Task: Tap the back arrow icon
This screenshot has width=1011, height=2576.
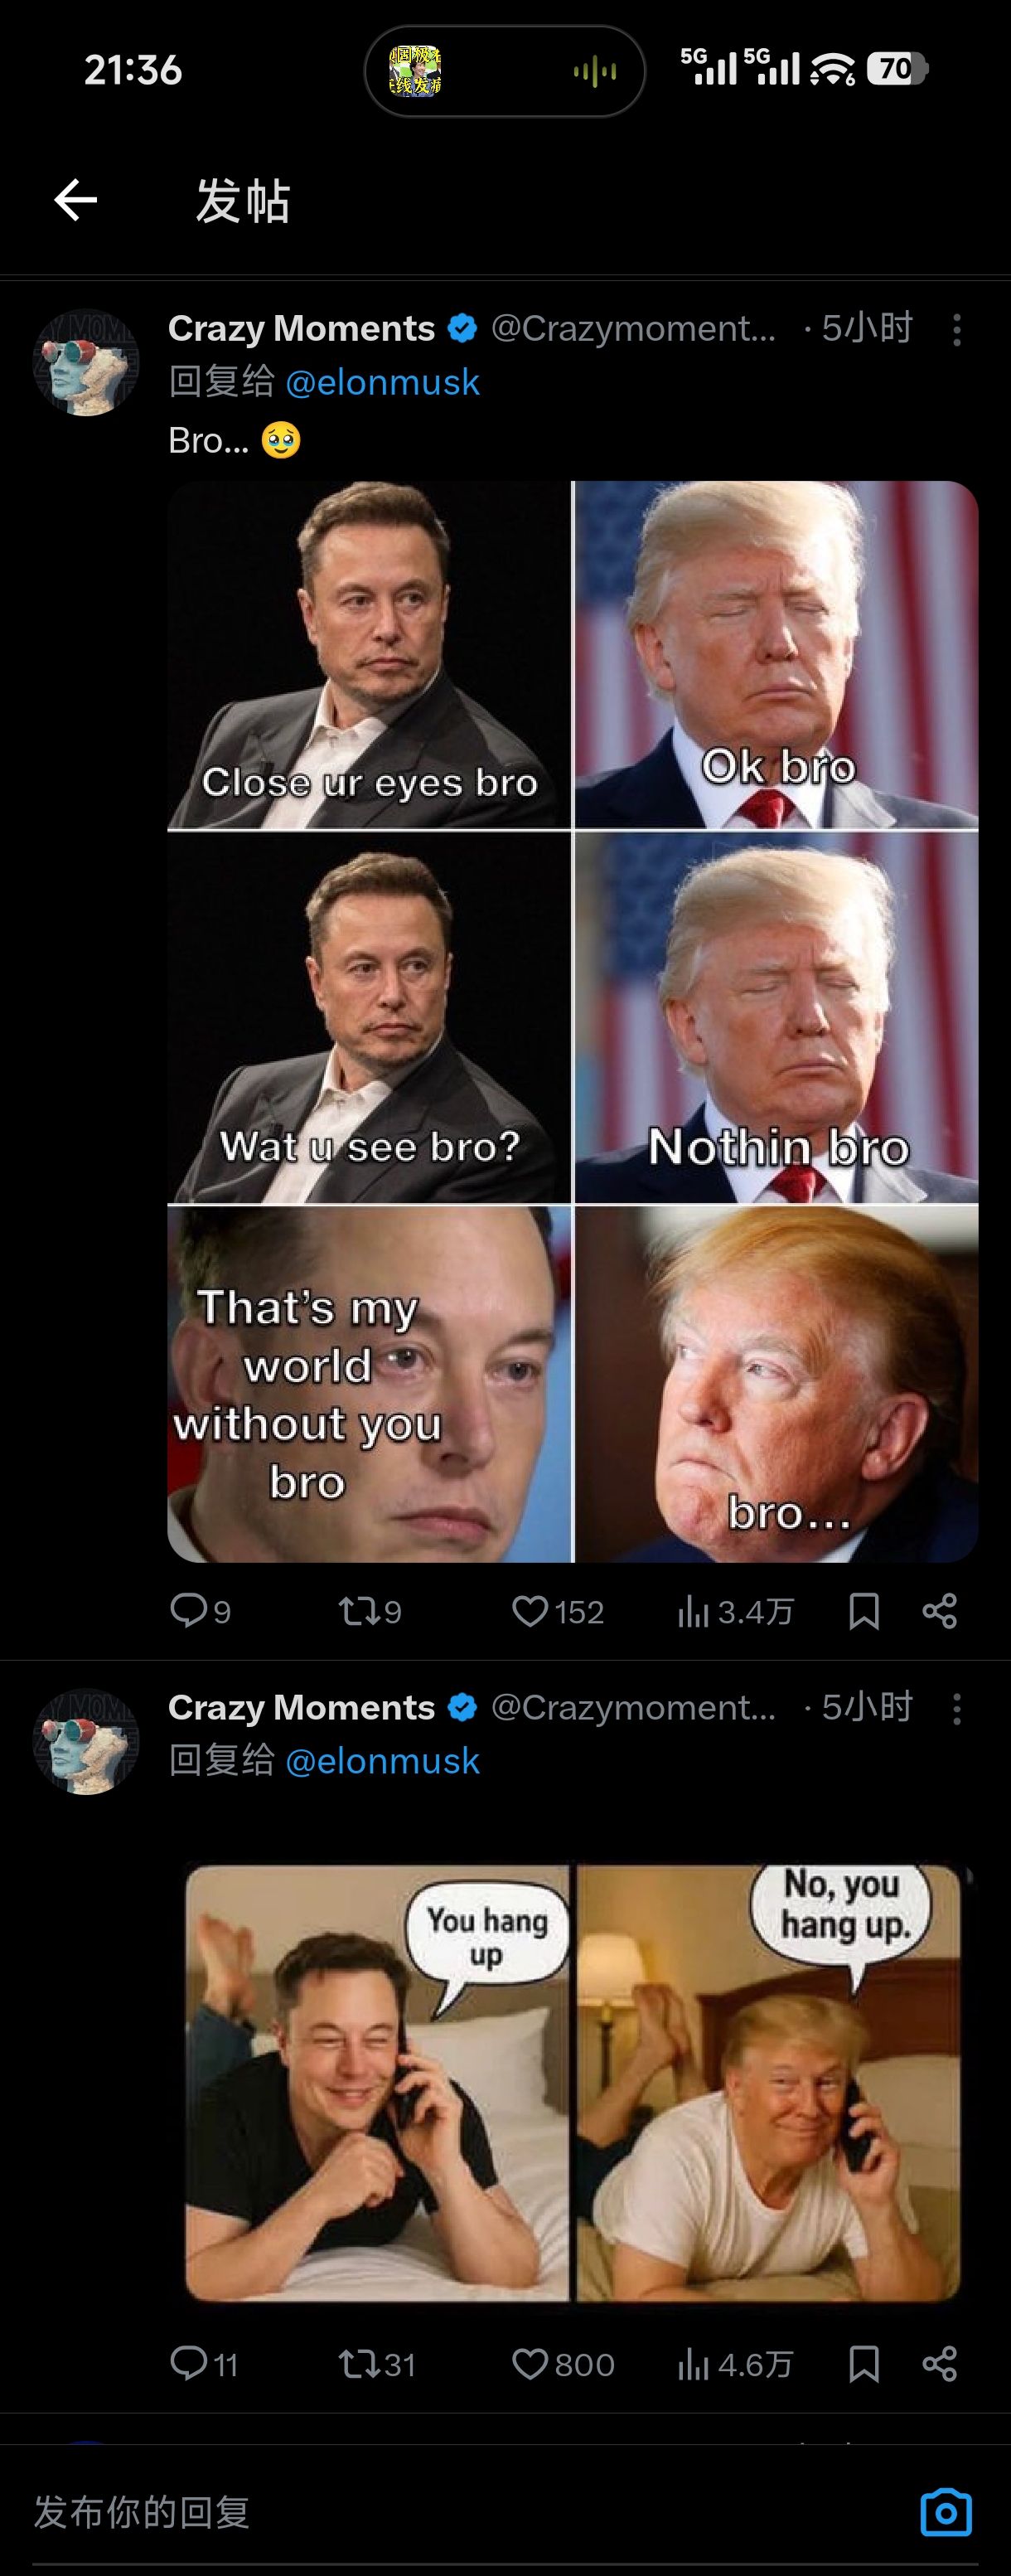Action: pyautogui.click(x=76, y=200)
